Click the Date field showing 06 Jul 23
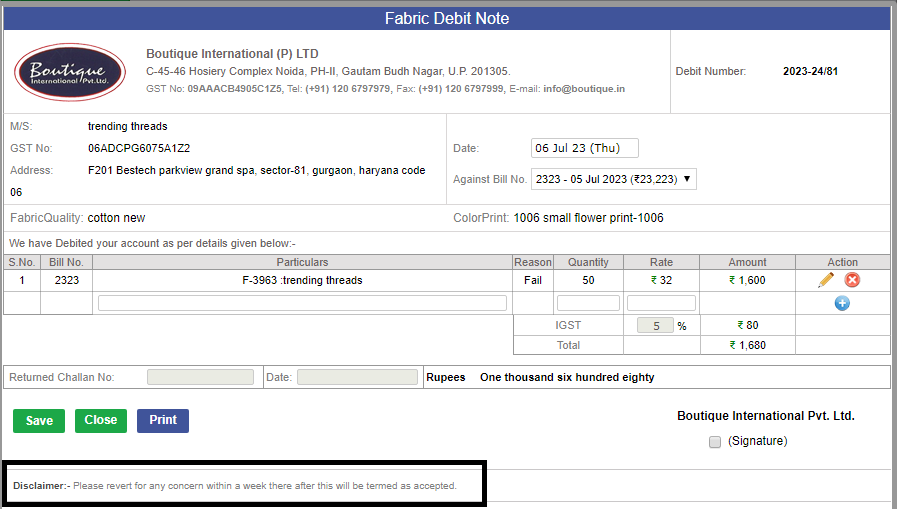The height and width of the screenshot is (509, 897). coord(585,148)
